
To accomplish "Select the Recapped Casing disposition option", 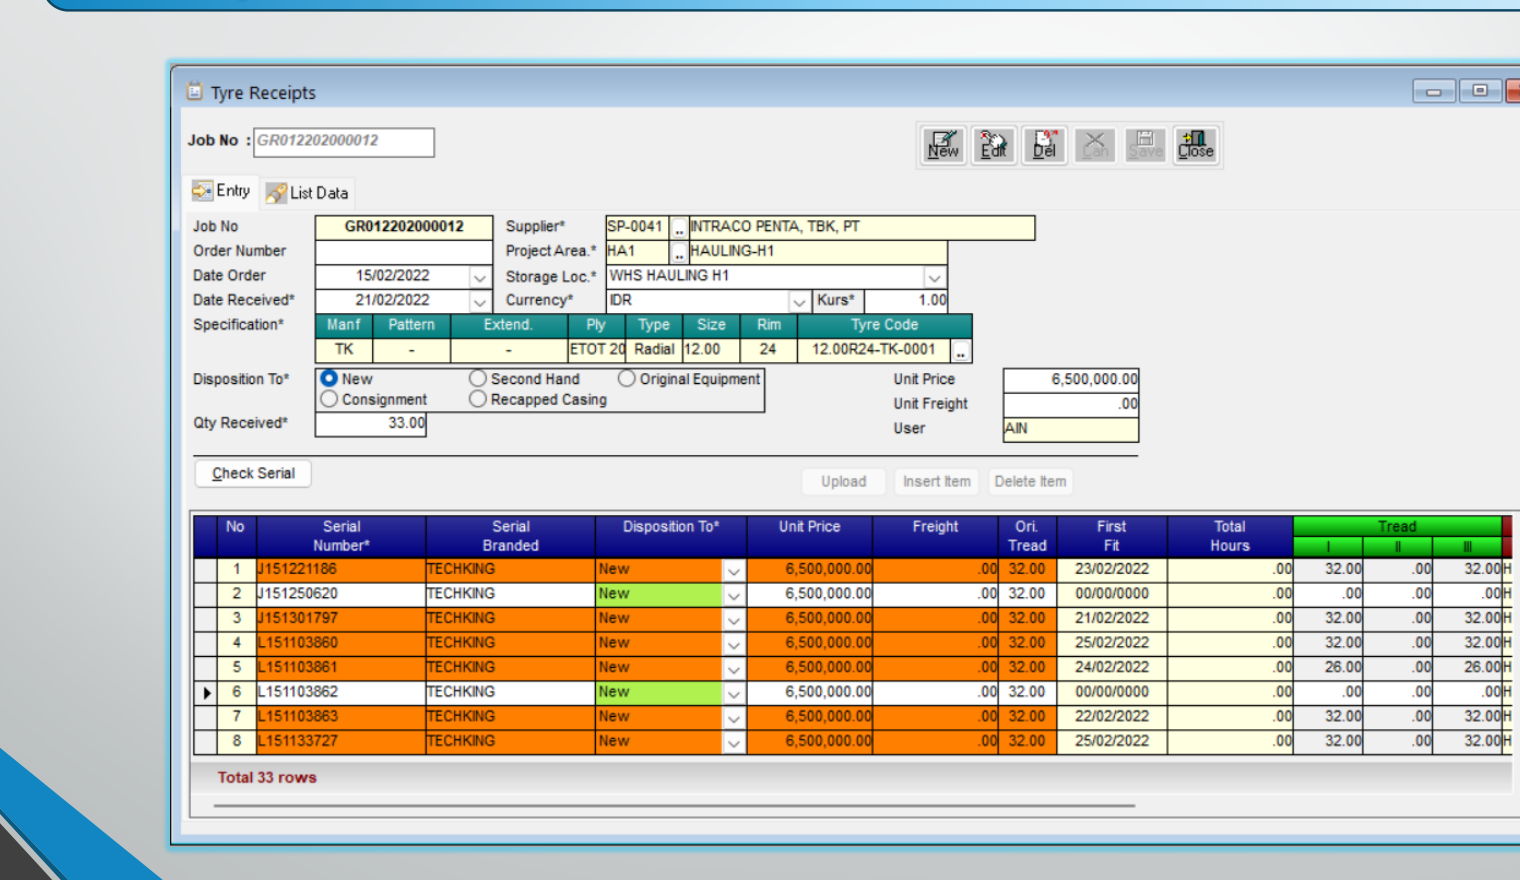I will 478,399.
